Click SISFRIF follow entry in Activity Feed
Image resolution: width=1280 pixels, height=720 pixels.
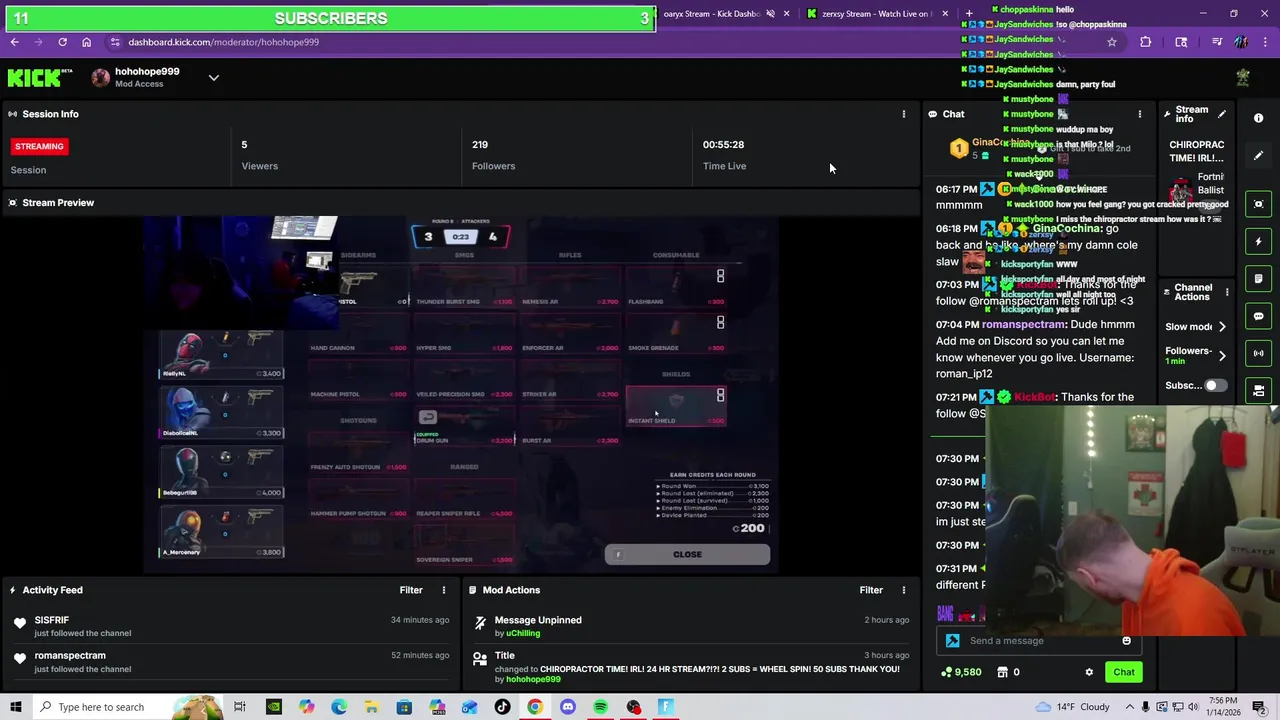coord(230,626)
